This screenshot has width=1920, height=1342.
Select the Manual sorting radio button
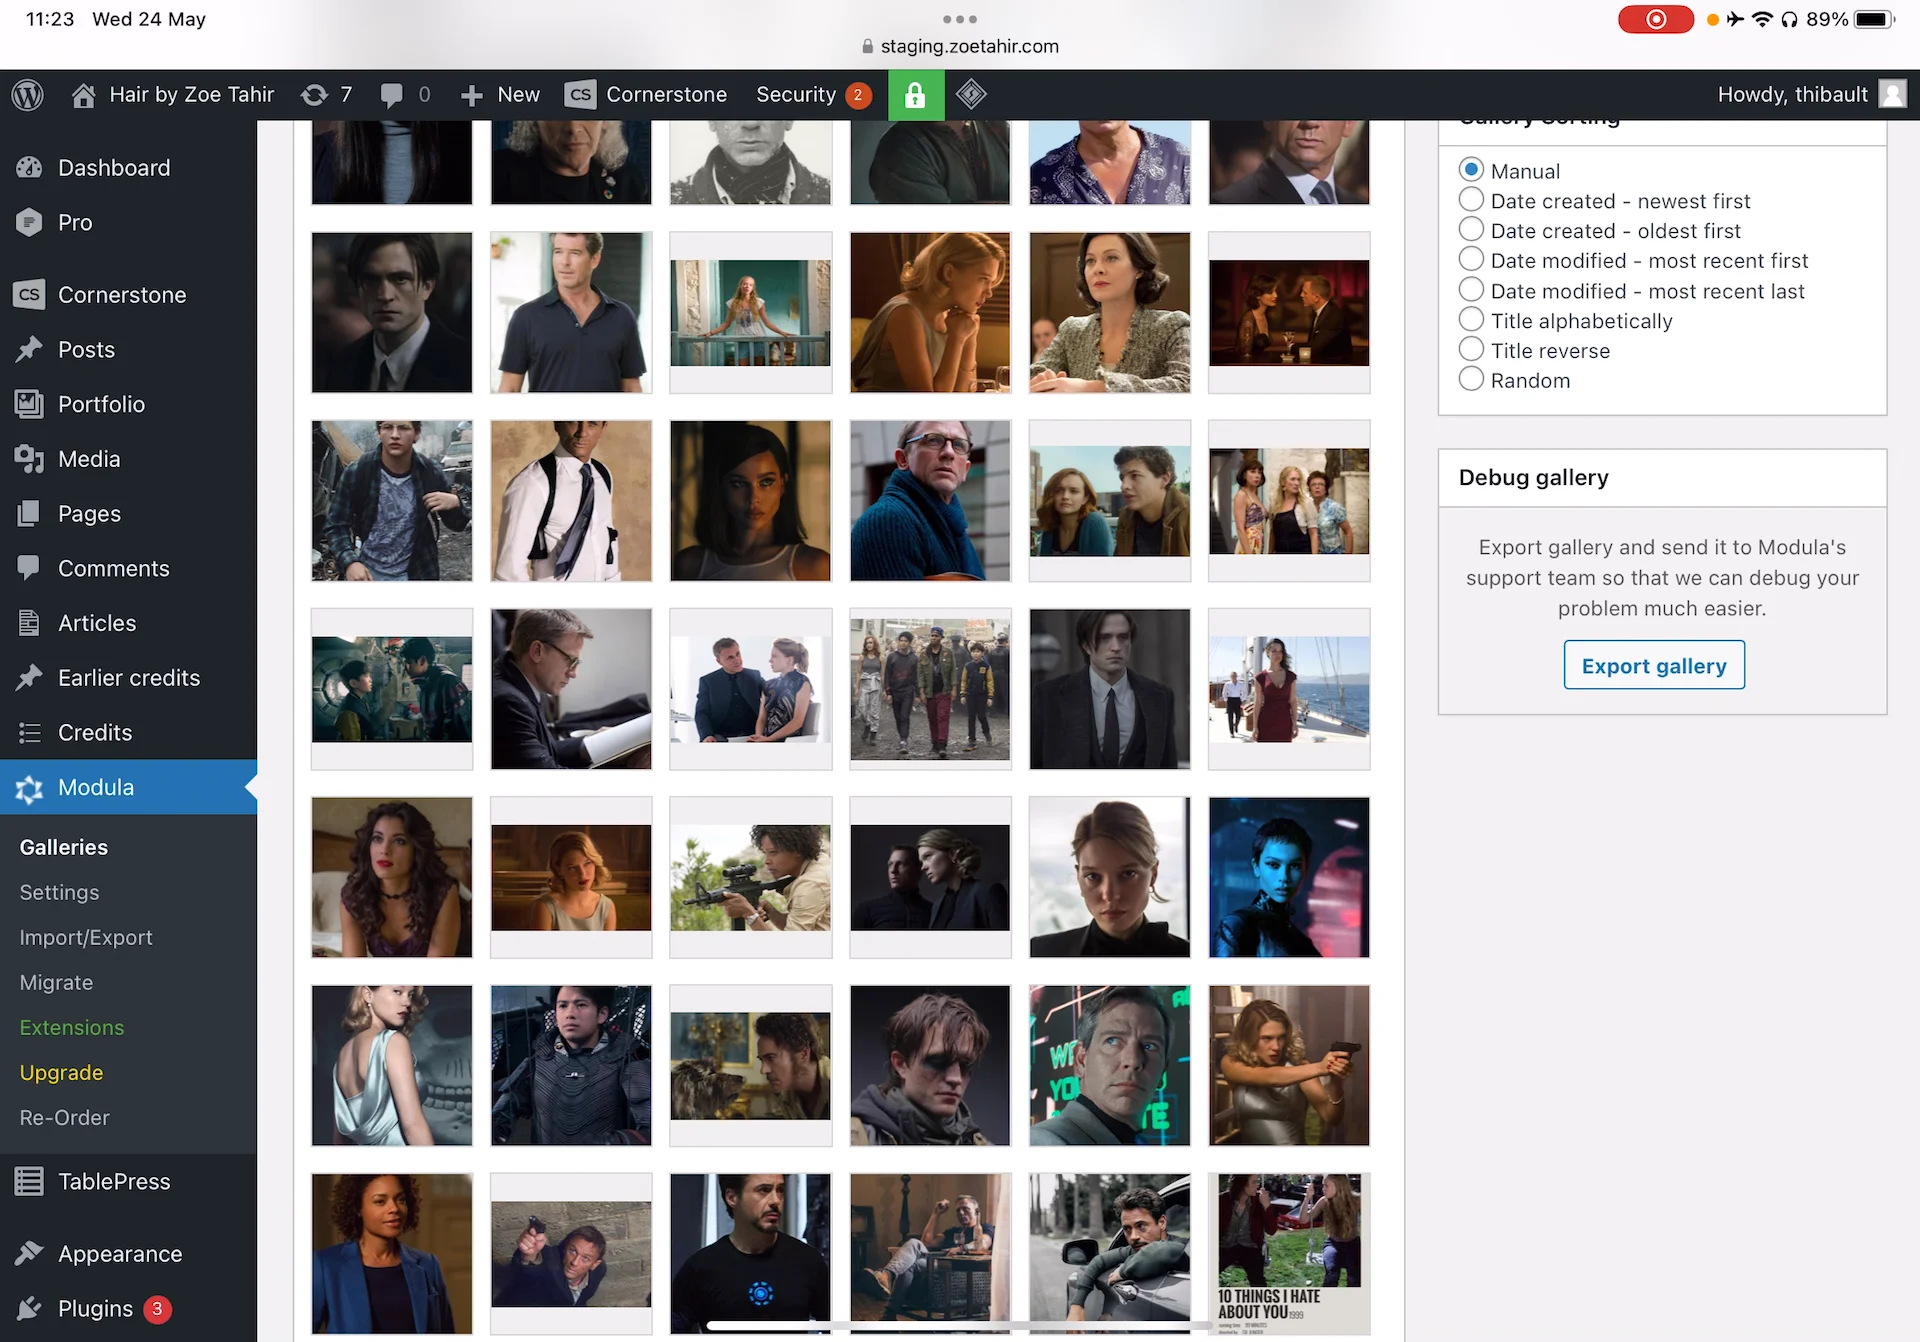click(1471, 170)
